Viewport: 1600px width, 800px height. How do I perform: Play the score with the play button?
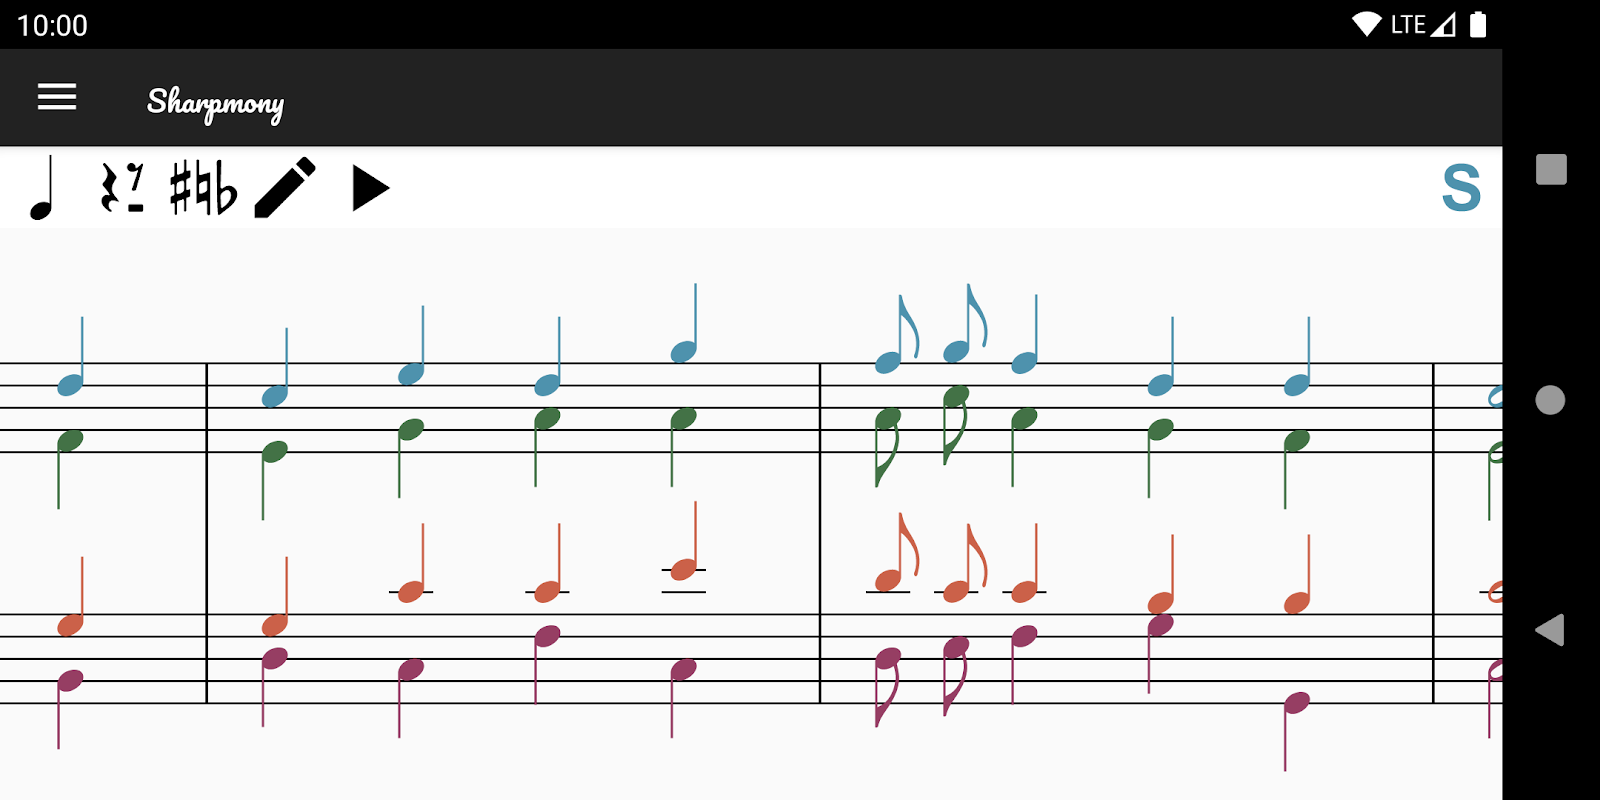click(370, 188)
